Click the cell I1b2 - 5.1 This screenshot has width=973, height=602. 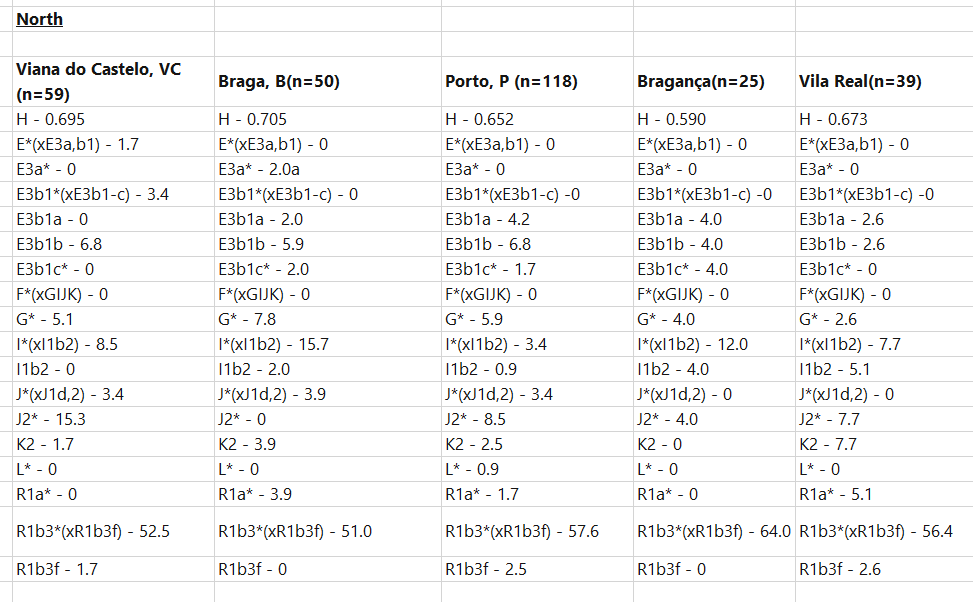[x=884, y=369]
